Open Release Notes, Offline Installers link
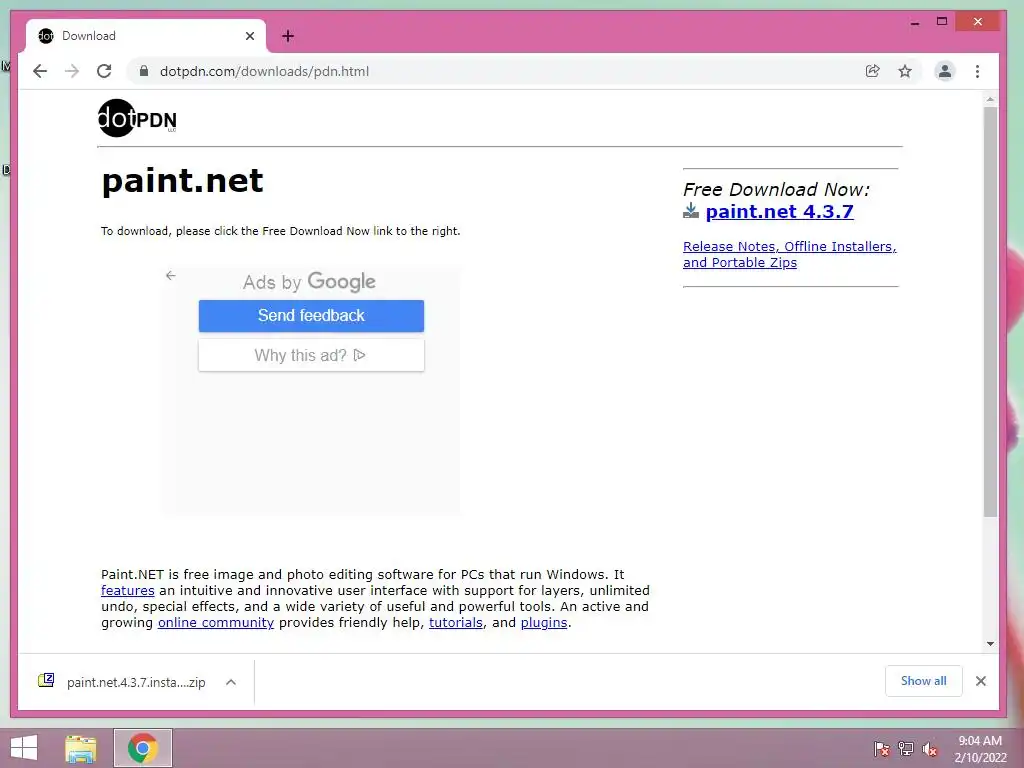 point(790,255)
